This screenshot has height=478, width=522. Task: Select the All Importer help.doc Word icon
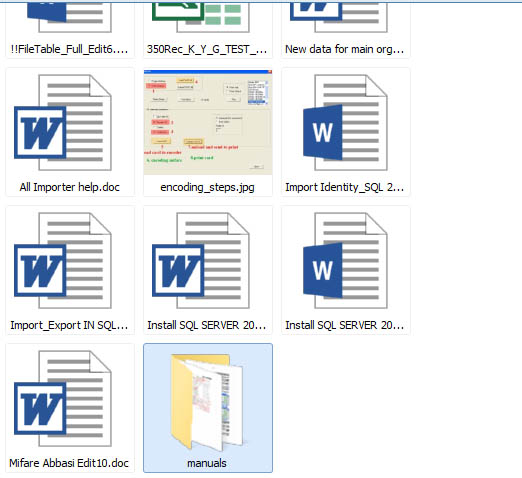(63, 123)
